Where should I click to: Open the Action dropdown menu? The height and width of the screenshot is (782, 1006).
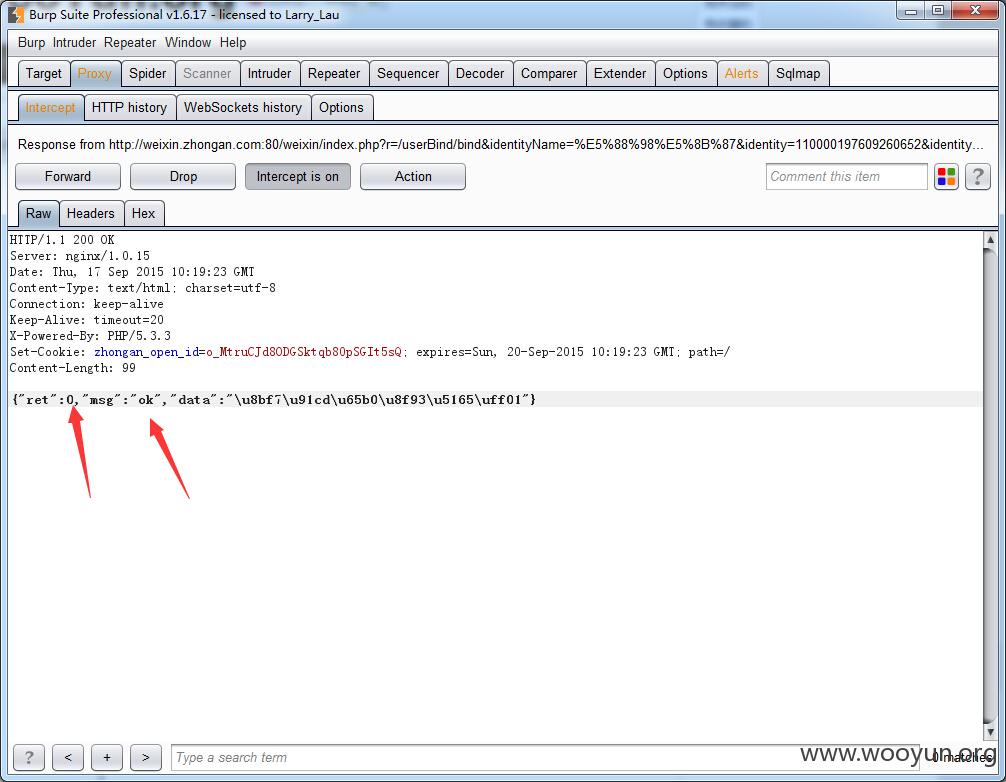(413, 176)
